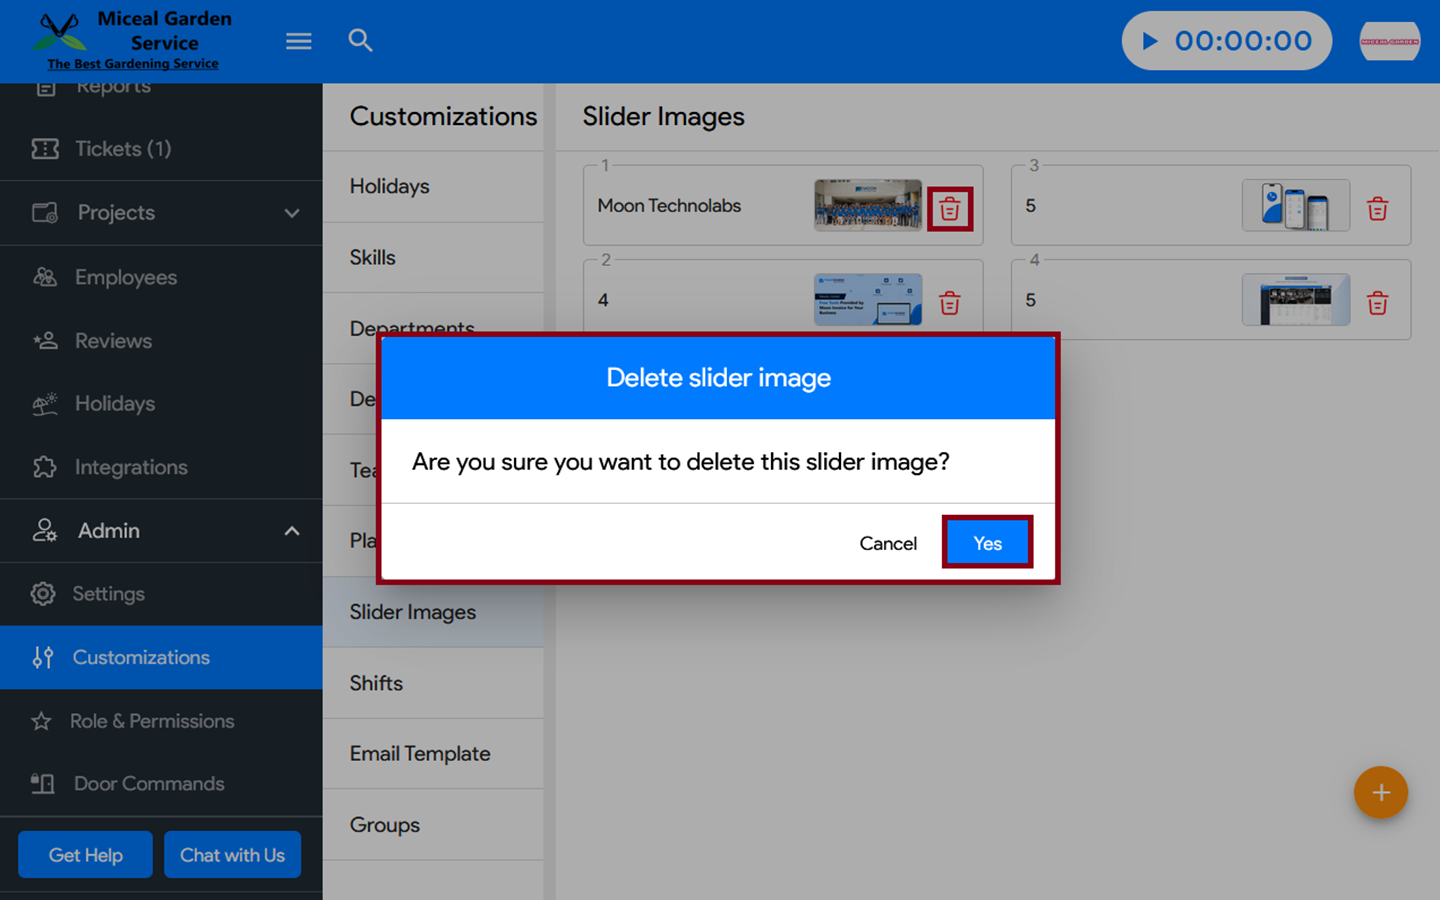Click the Moon Technolabs image thumbnail
1440x900 pixels.
[x=867, y=205]
